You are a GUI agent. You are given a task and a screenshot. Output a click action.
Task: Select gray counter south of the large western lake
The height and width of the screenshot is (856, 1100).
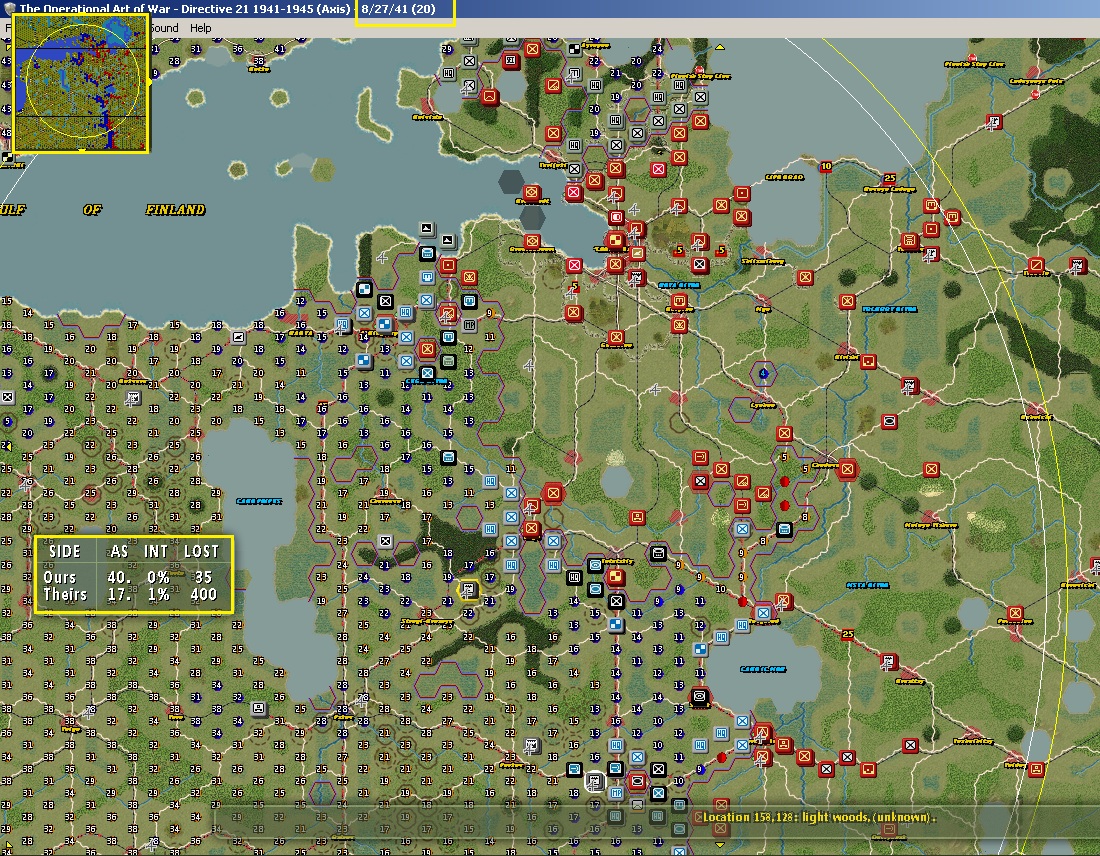(258, 708)
